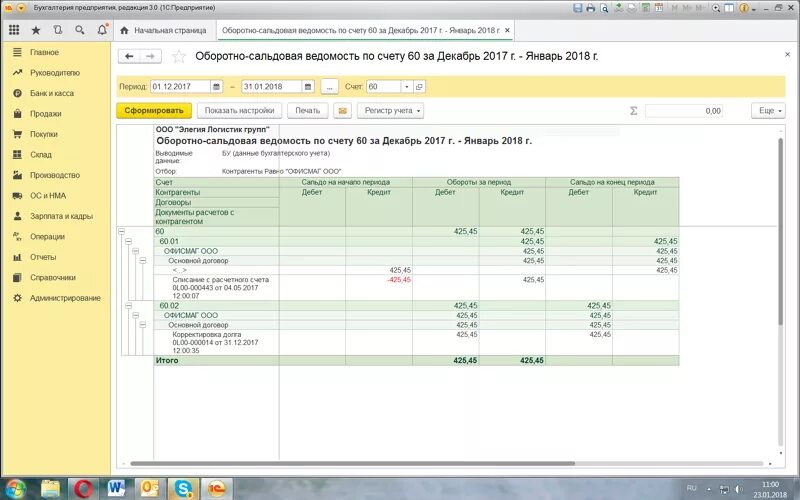Open Регистр учета dropdown

click(x=390, y=111)
